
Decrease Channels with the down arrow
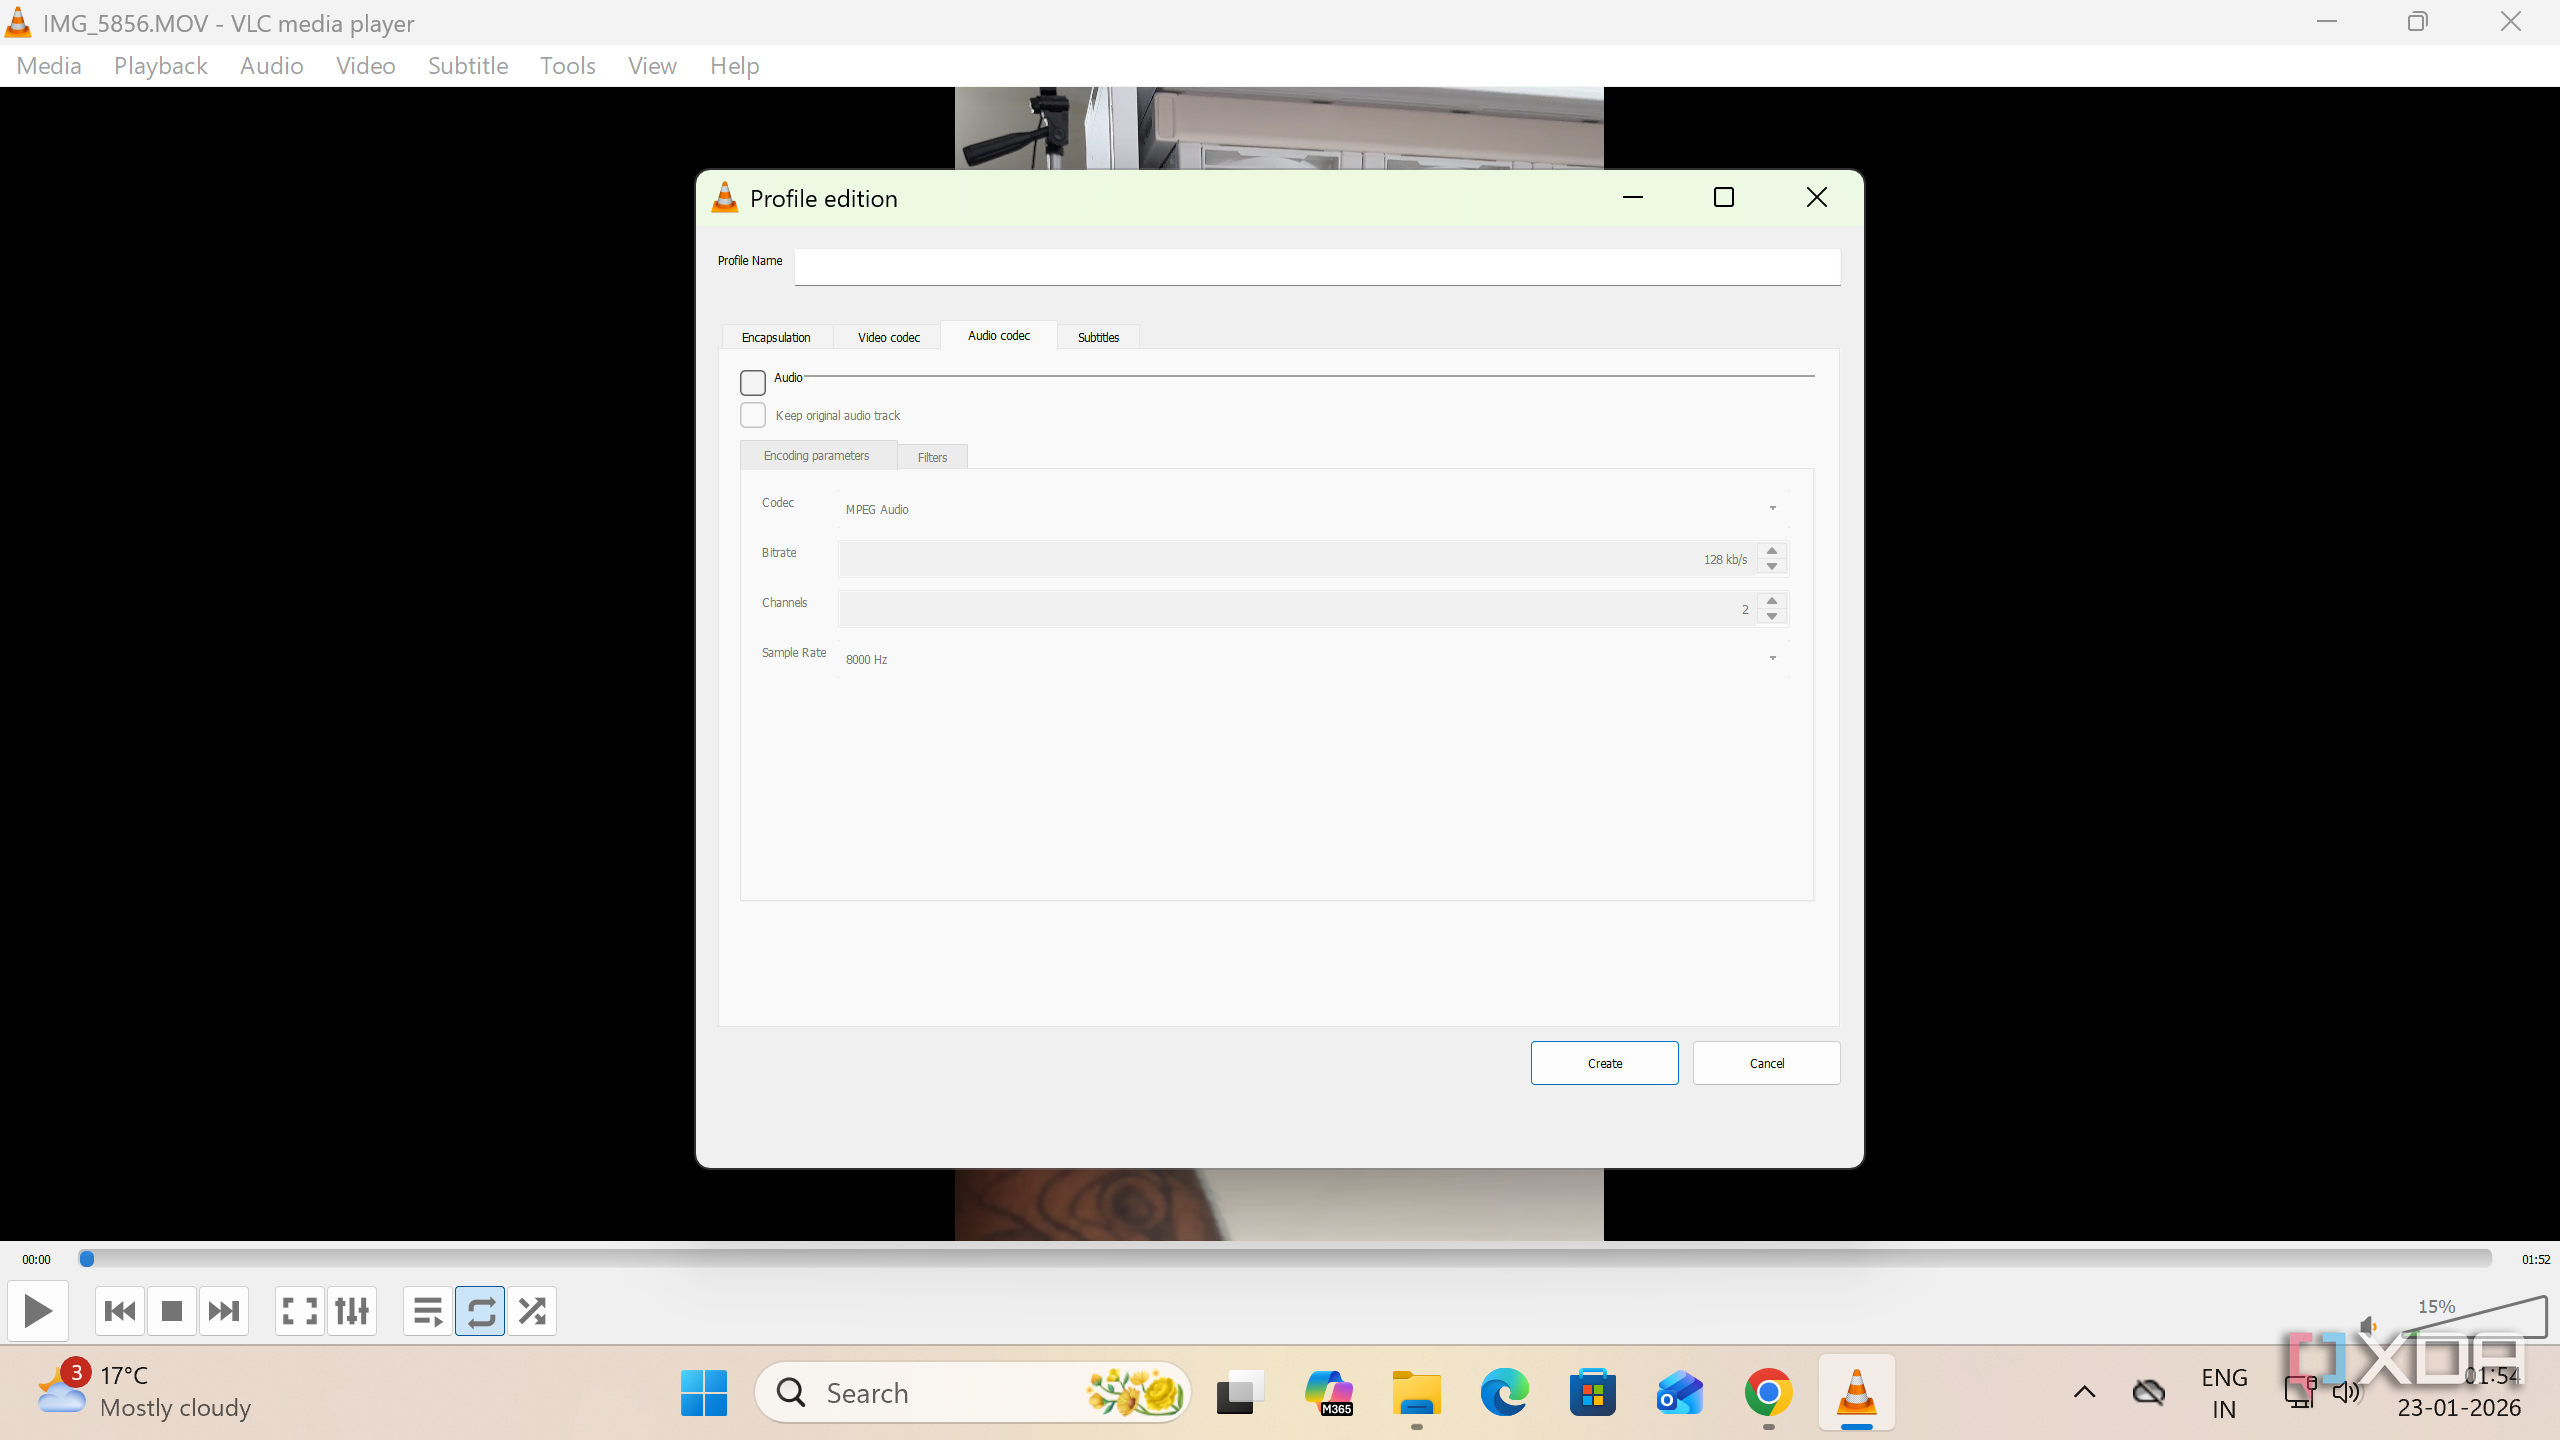click(x=1772, y=617)
